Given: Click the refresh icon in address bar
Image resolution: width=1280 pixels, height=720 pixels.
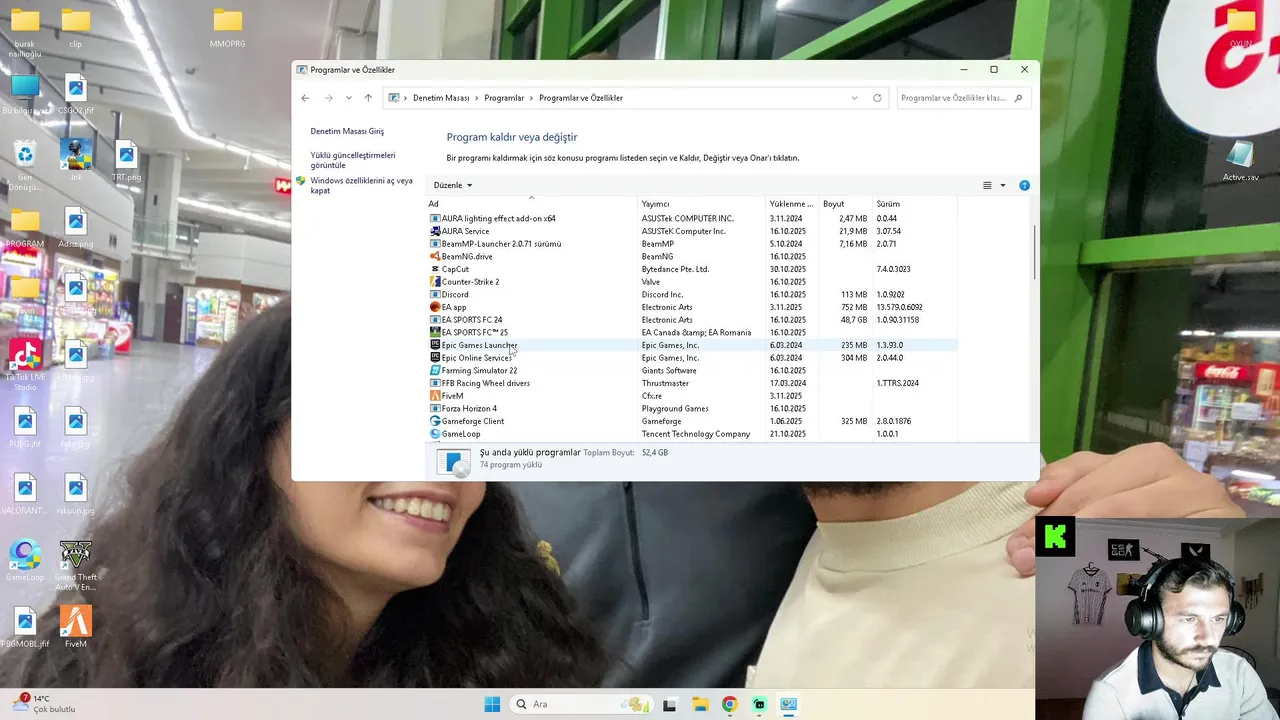Looking at the screenshot, I should [877, 98].
